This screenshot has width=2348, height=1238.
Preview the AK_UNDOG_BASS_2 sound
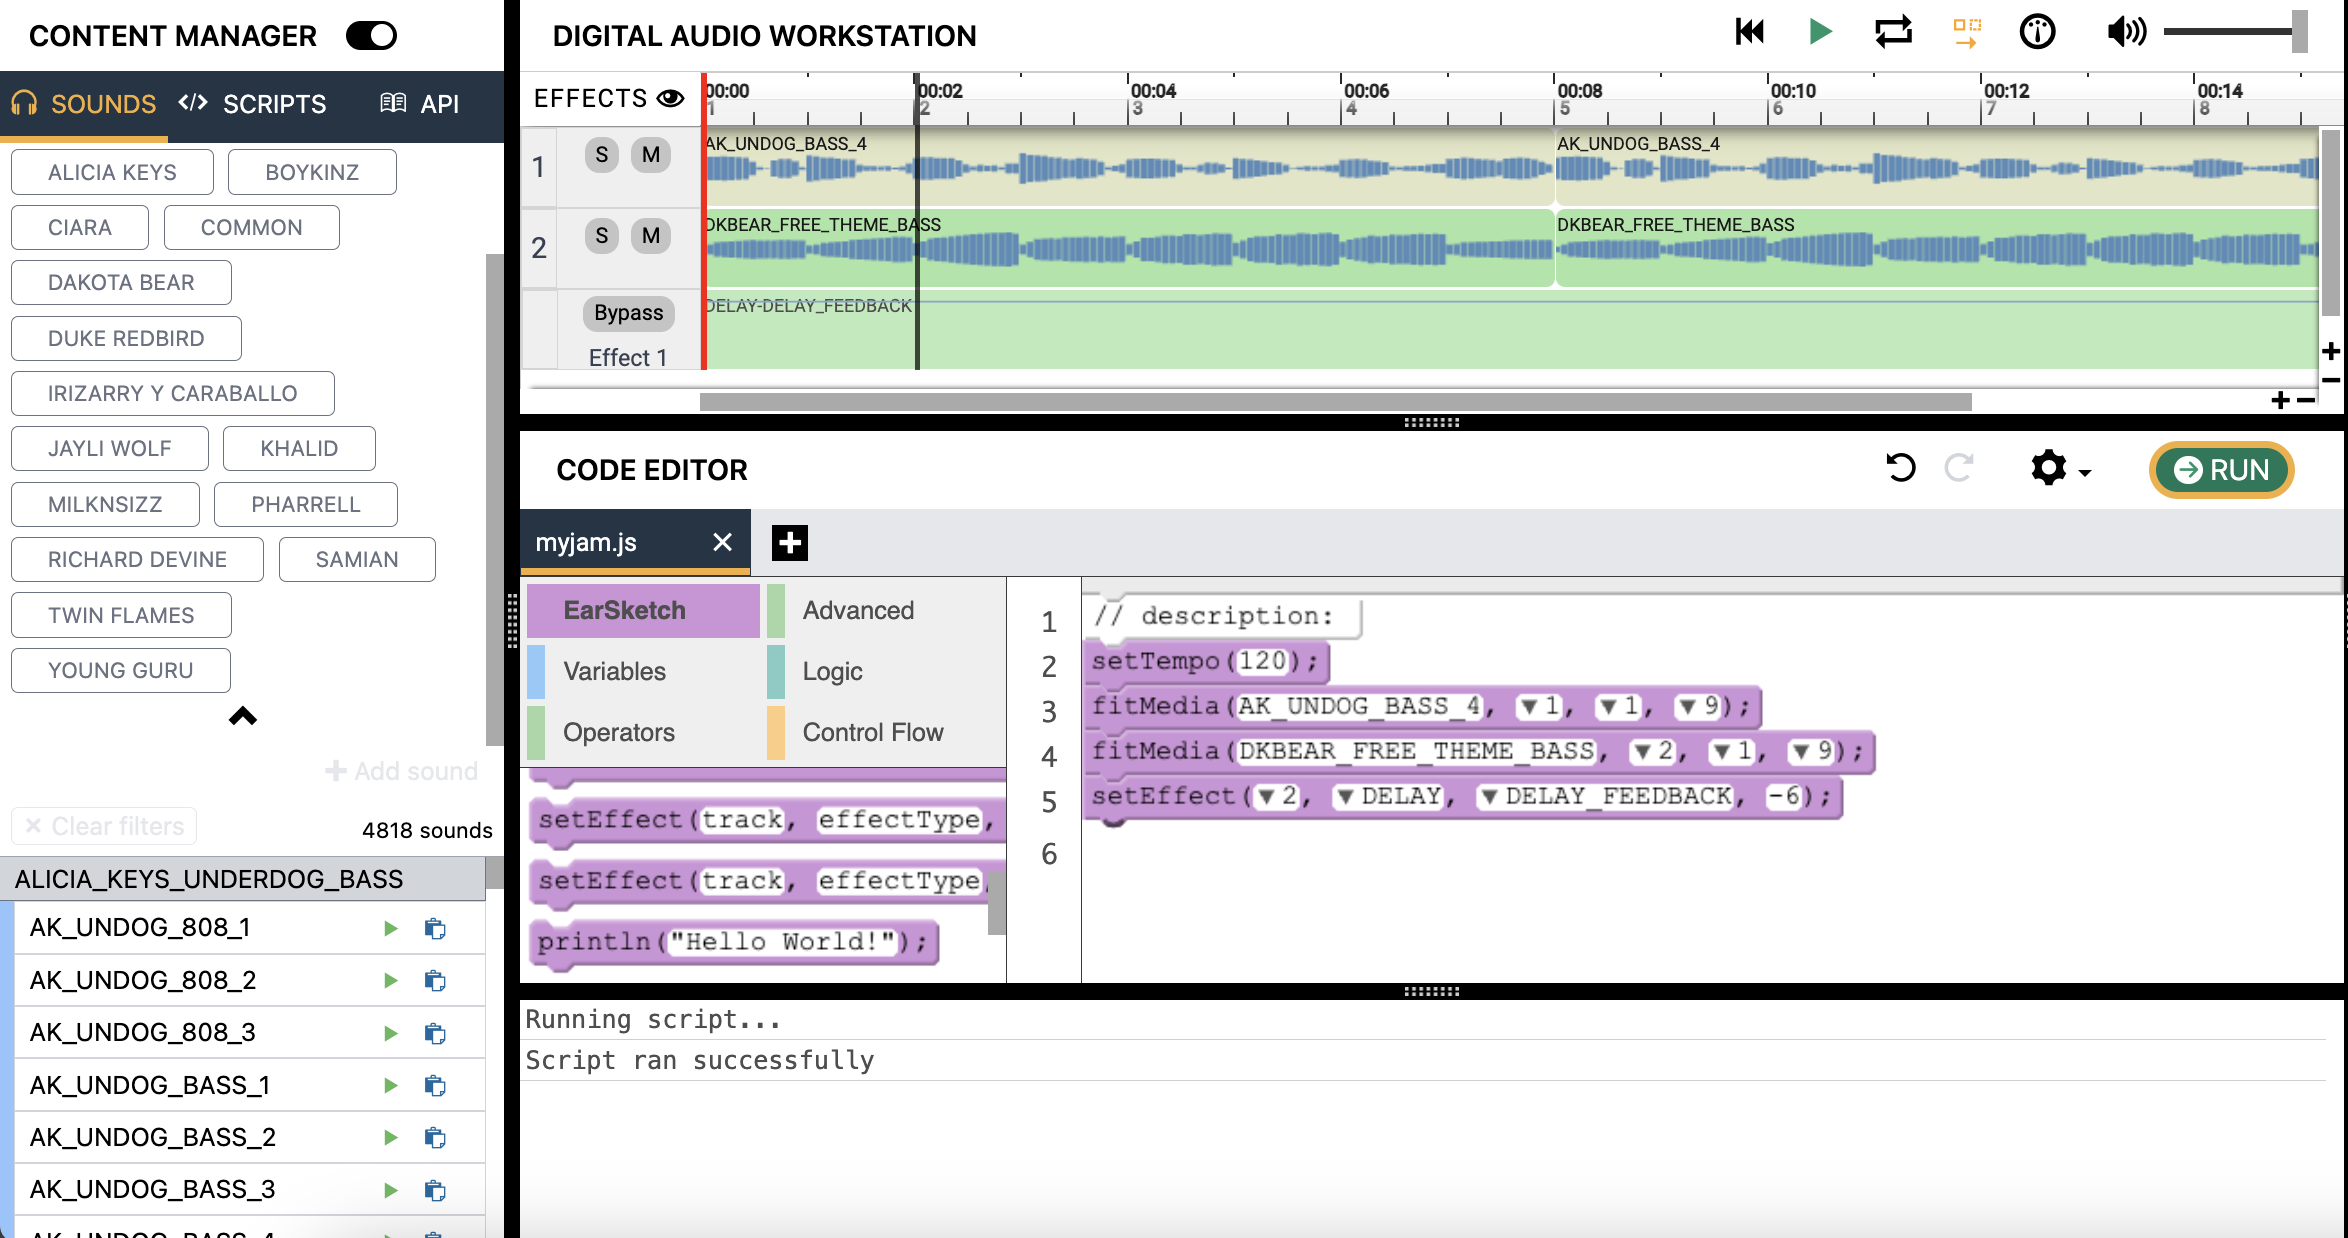[x=390, y=1137]
